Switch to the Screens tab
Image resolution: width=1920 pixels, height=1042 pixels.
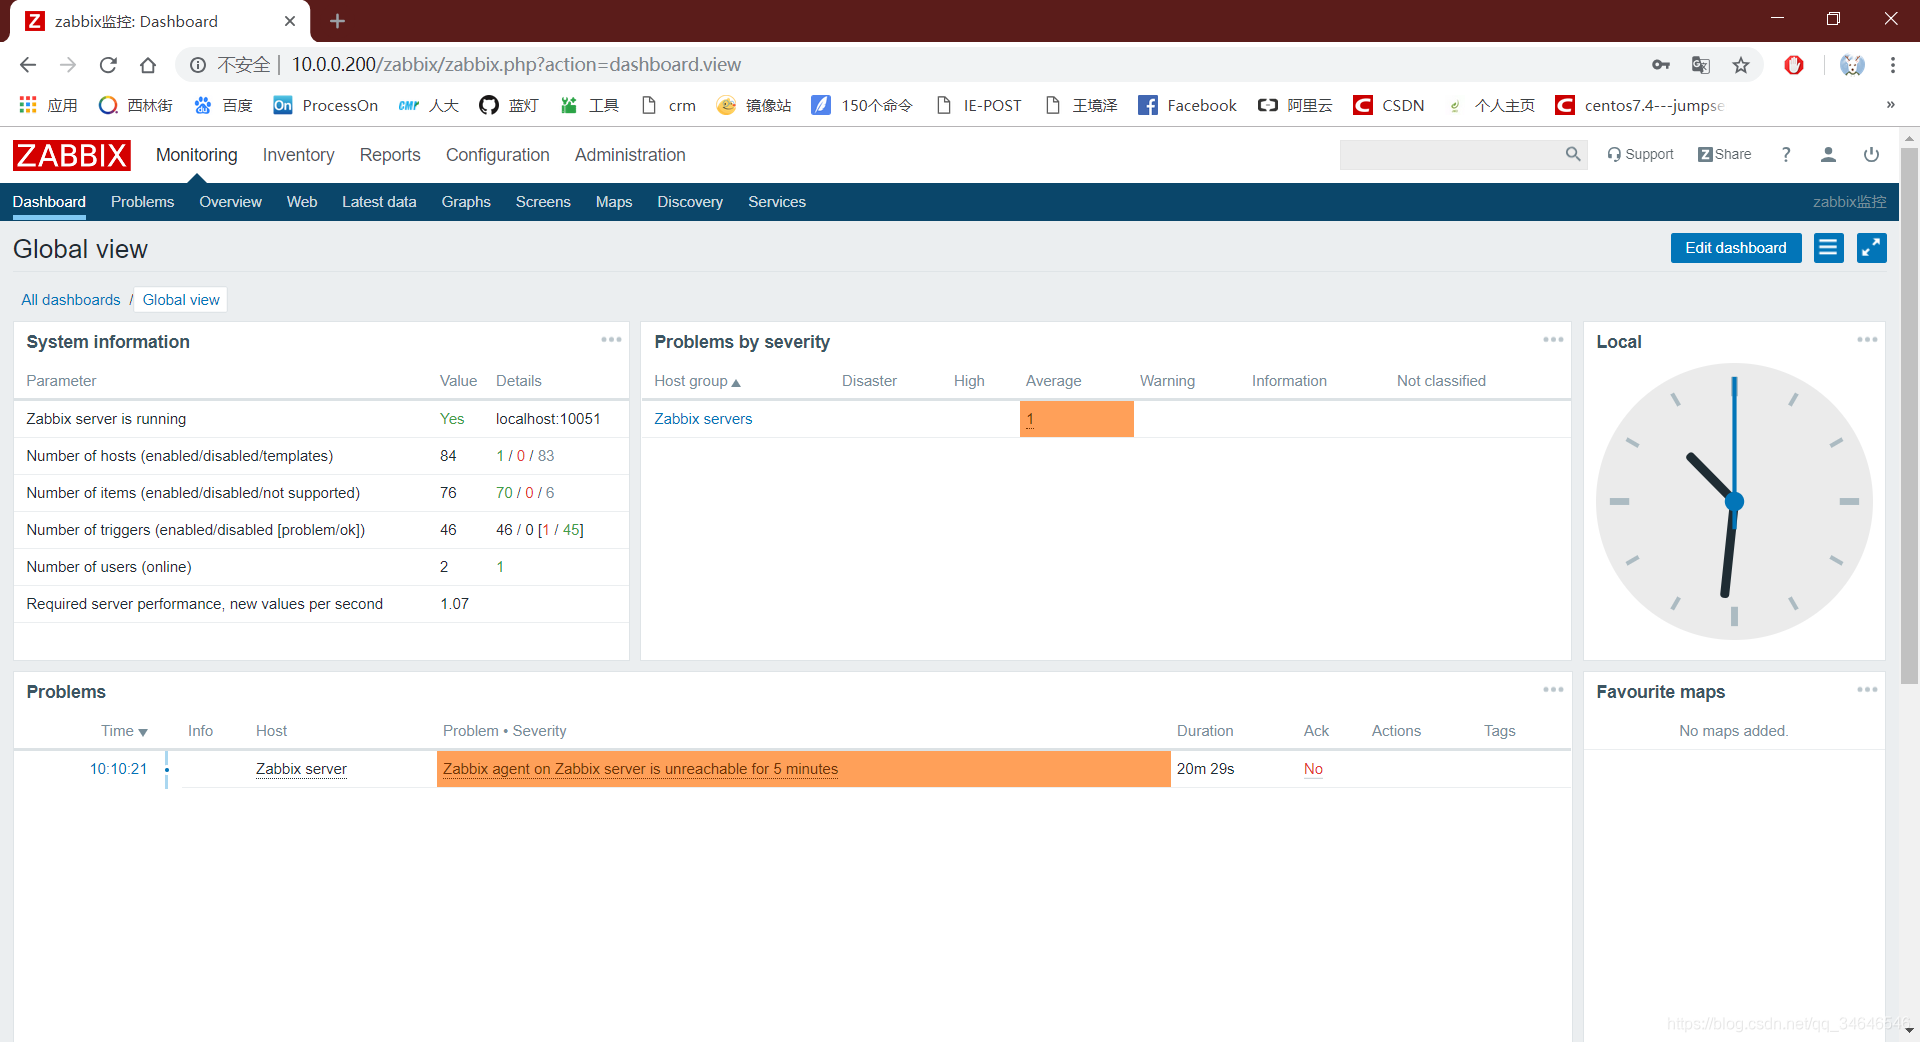coord(543,202)
